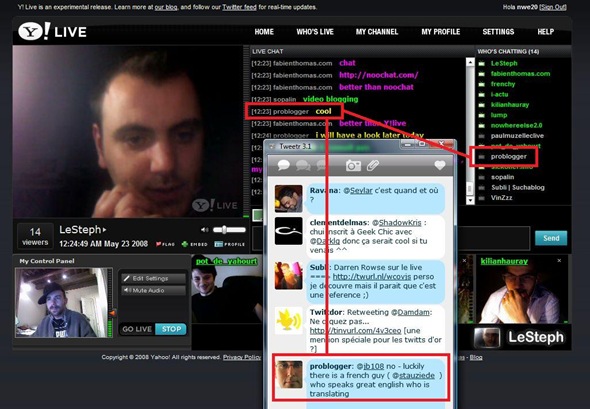Click the heart favorites icon in Tweetr

click(x=439, y=165)
